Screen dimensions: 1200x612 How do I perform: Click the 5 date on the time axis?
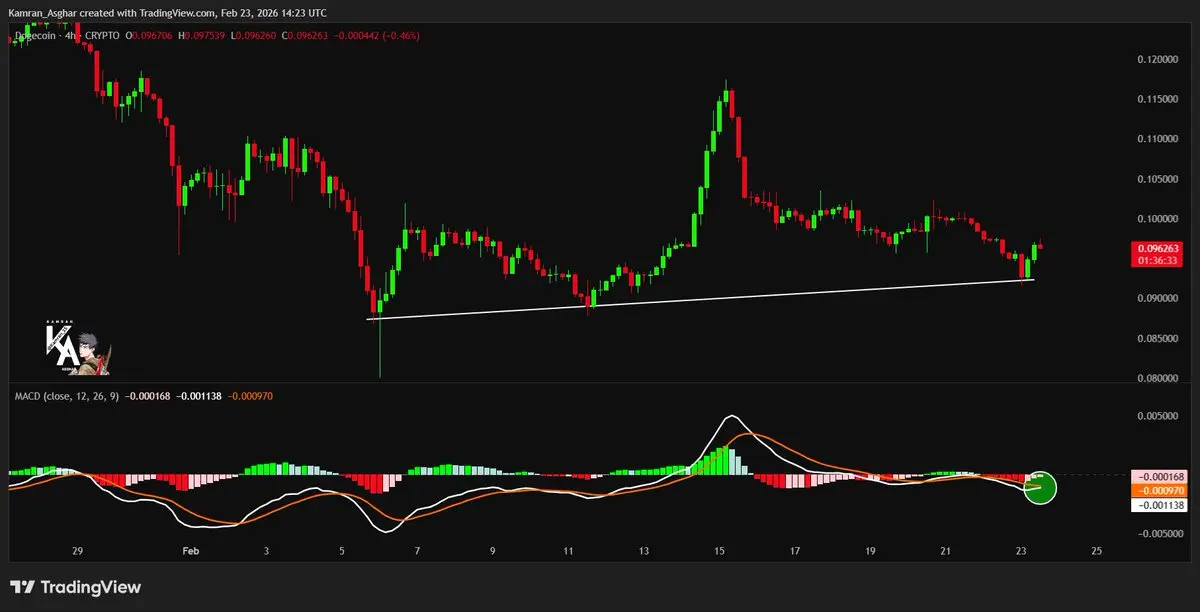coord(342,551)
